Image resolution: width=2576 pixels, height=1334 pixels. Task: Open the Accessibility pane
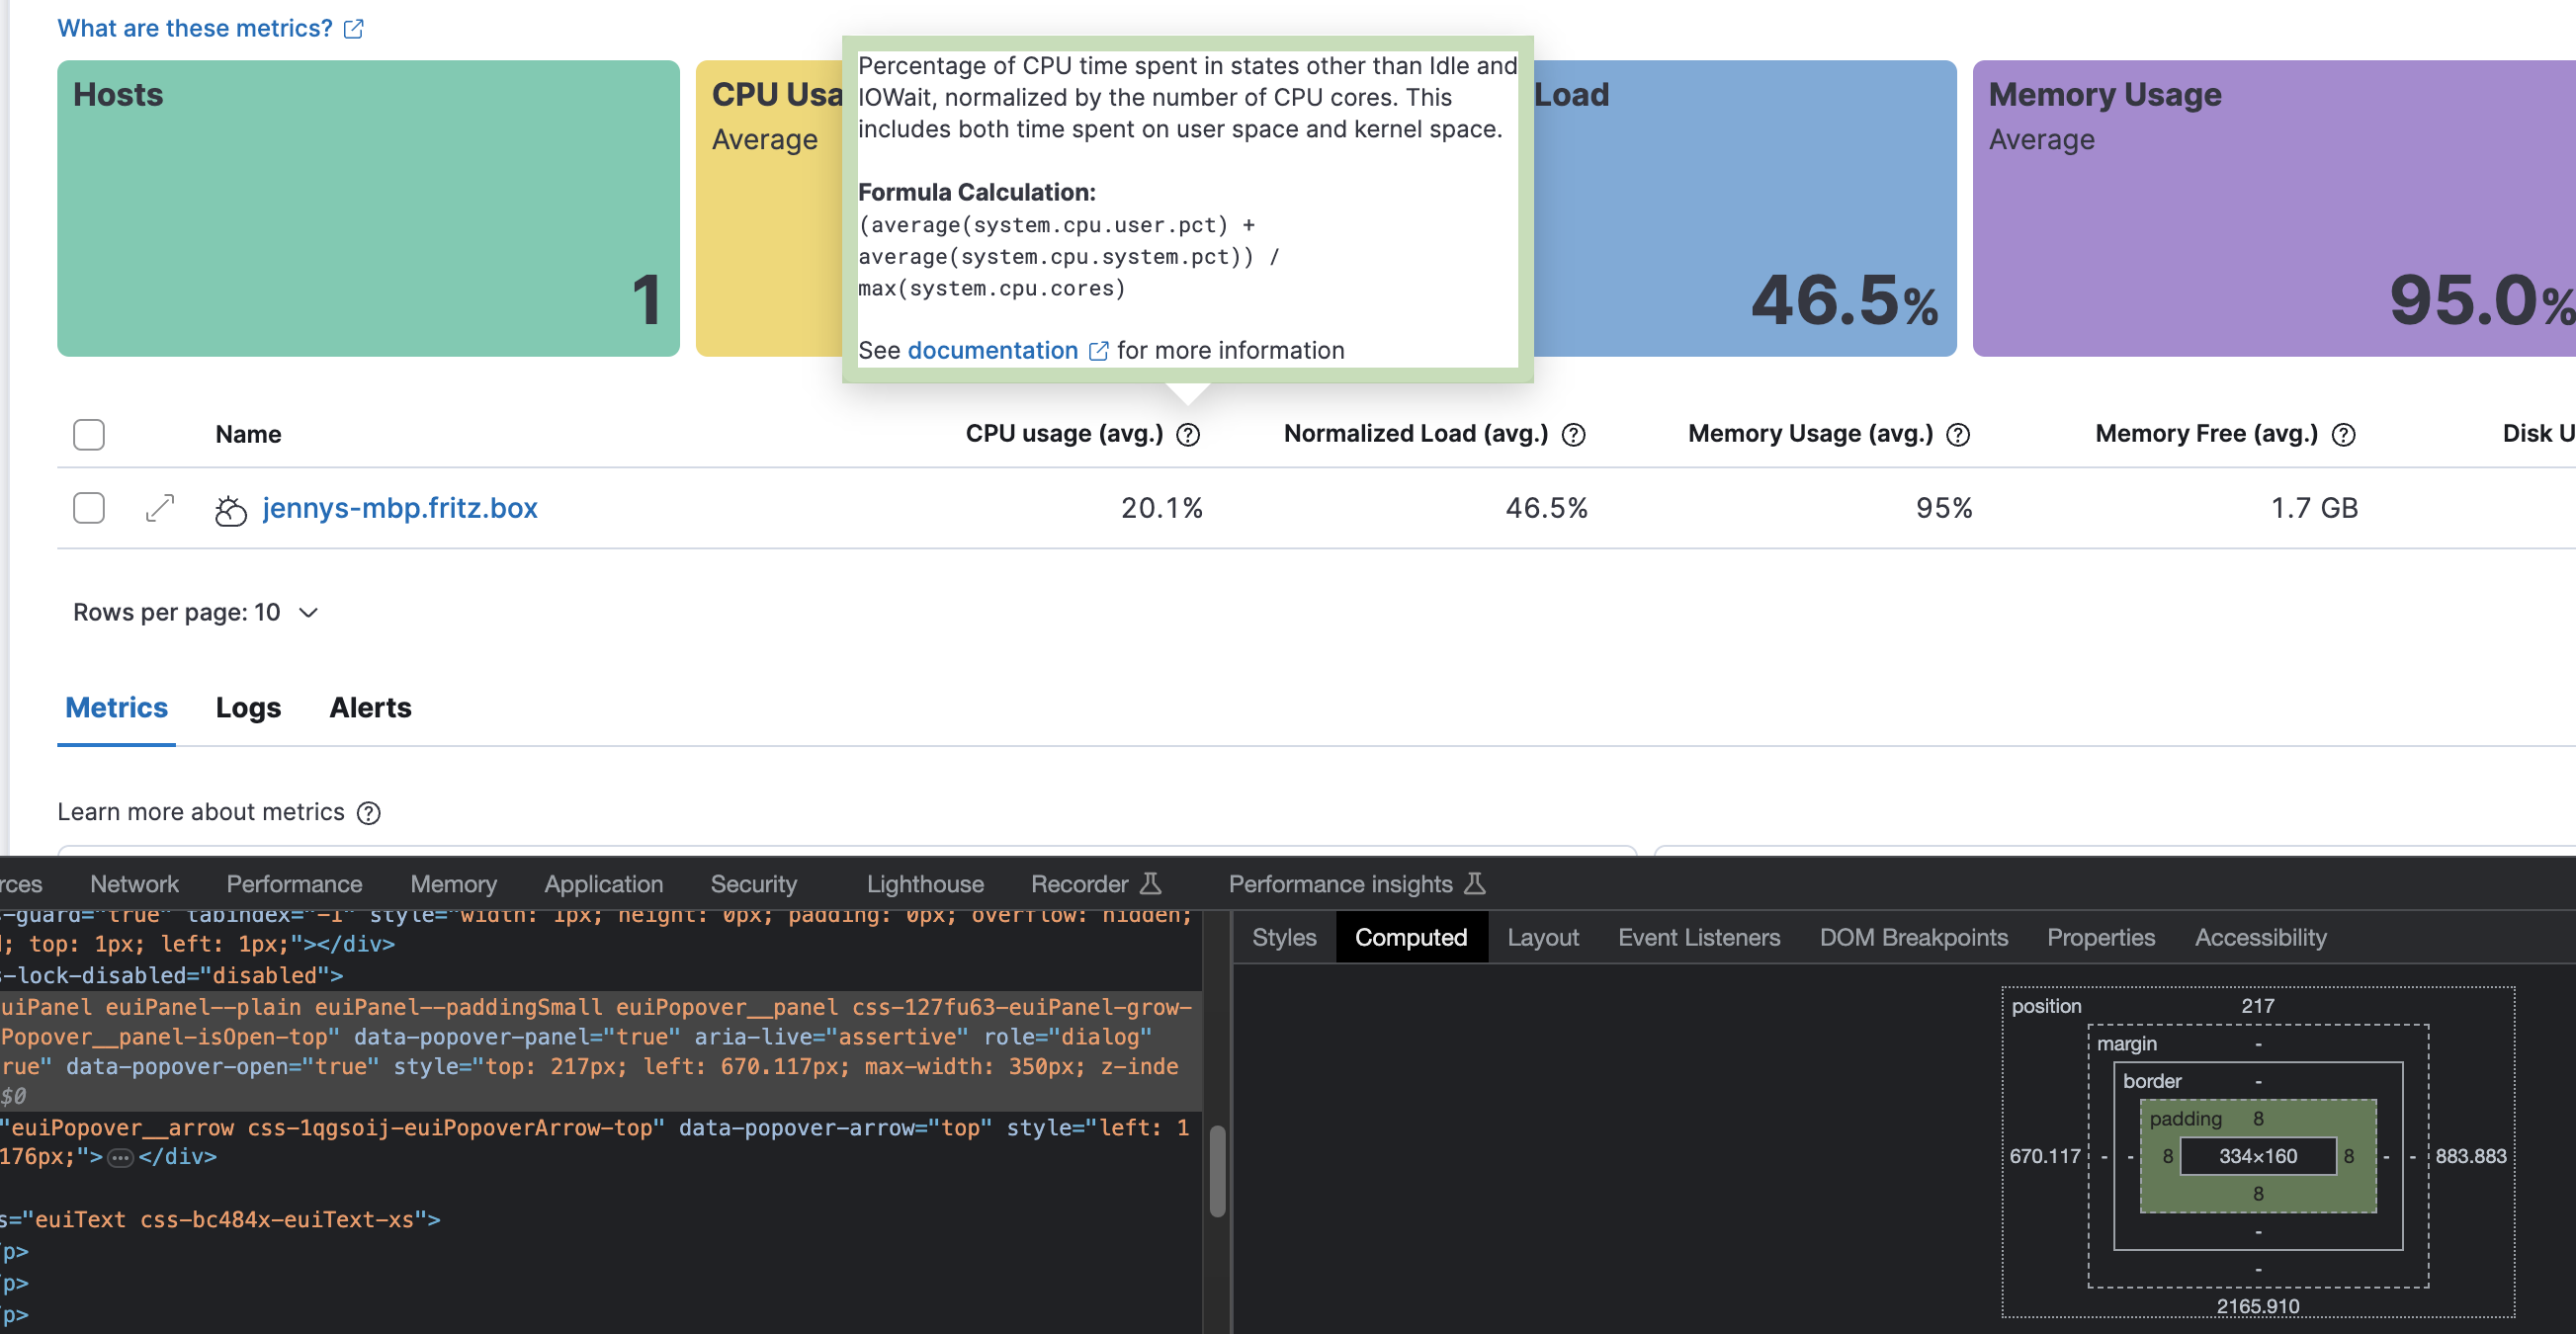(2260, 938)
